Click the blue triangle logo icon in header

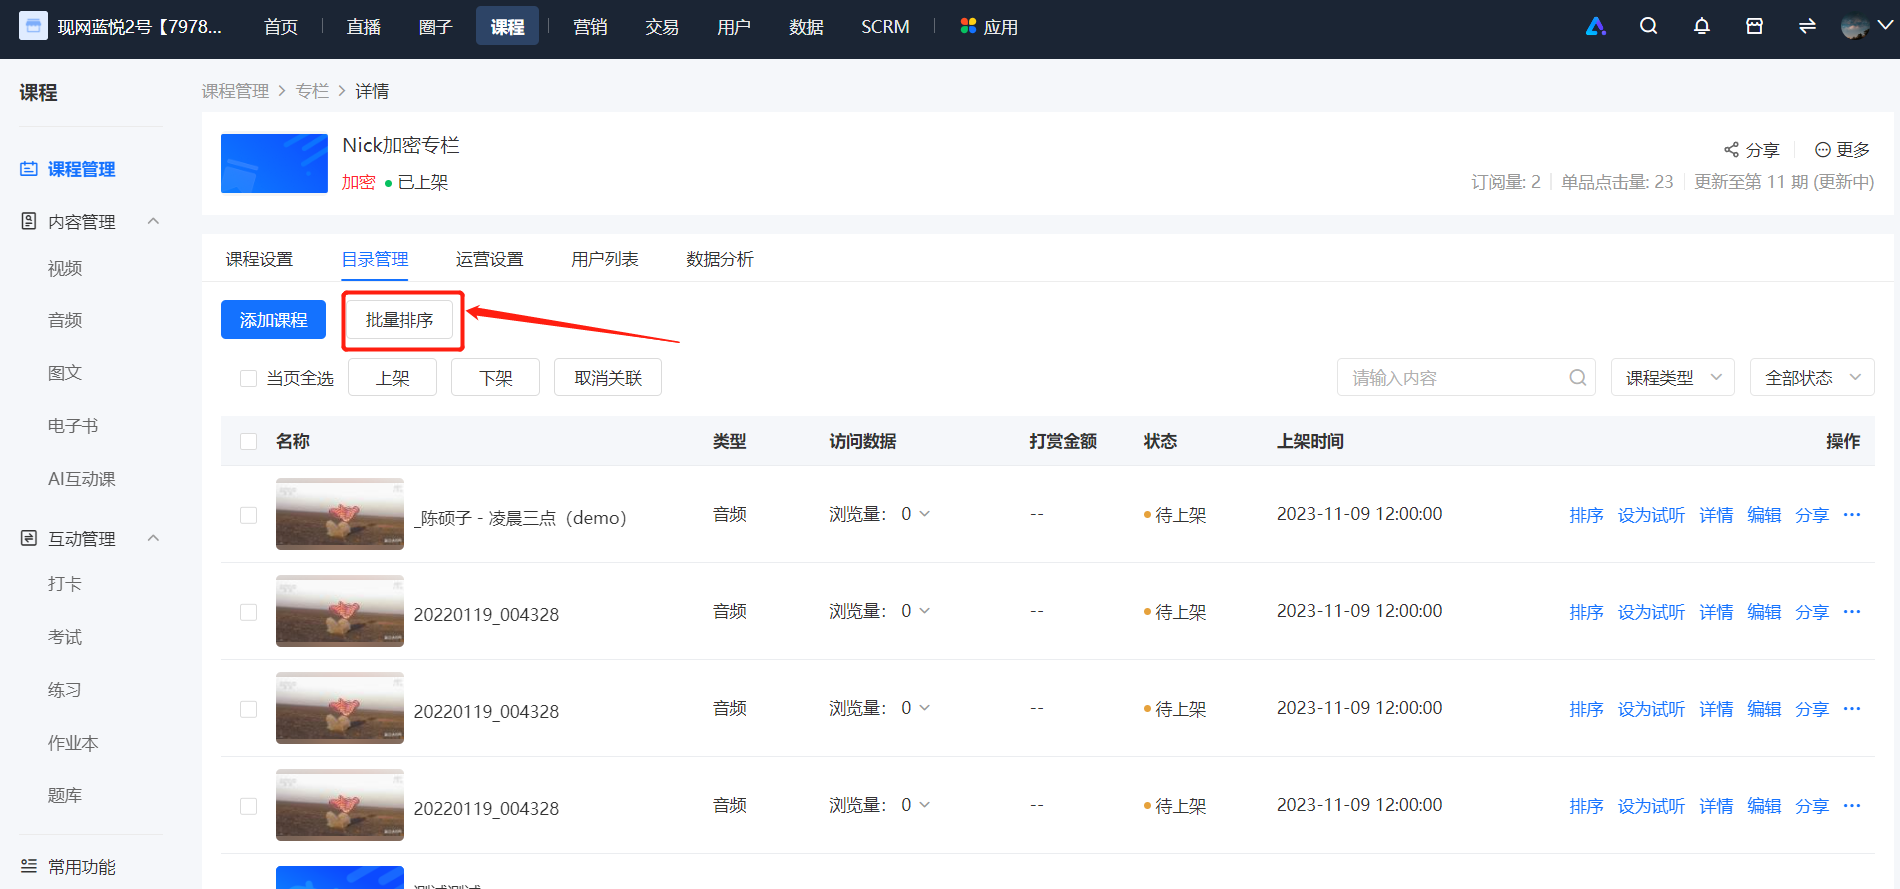point(1596,26)
